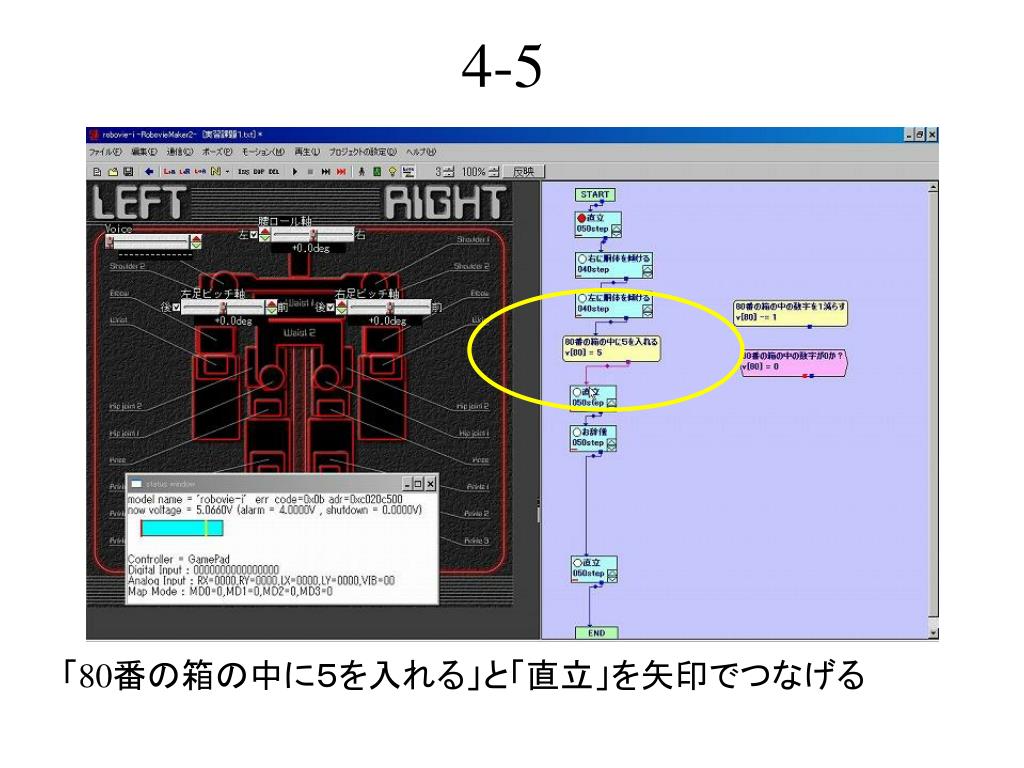Click the 腰ロール軸 up/down arrow stepper
1024x768 pixels.
(x=264, y=234)
